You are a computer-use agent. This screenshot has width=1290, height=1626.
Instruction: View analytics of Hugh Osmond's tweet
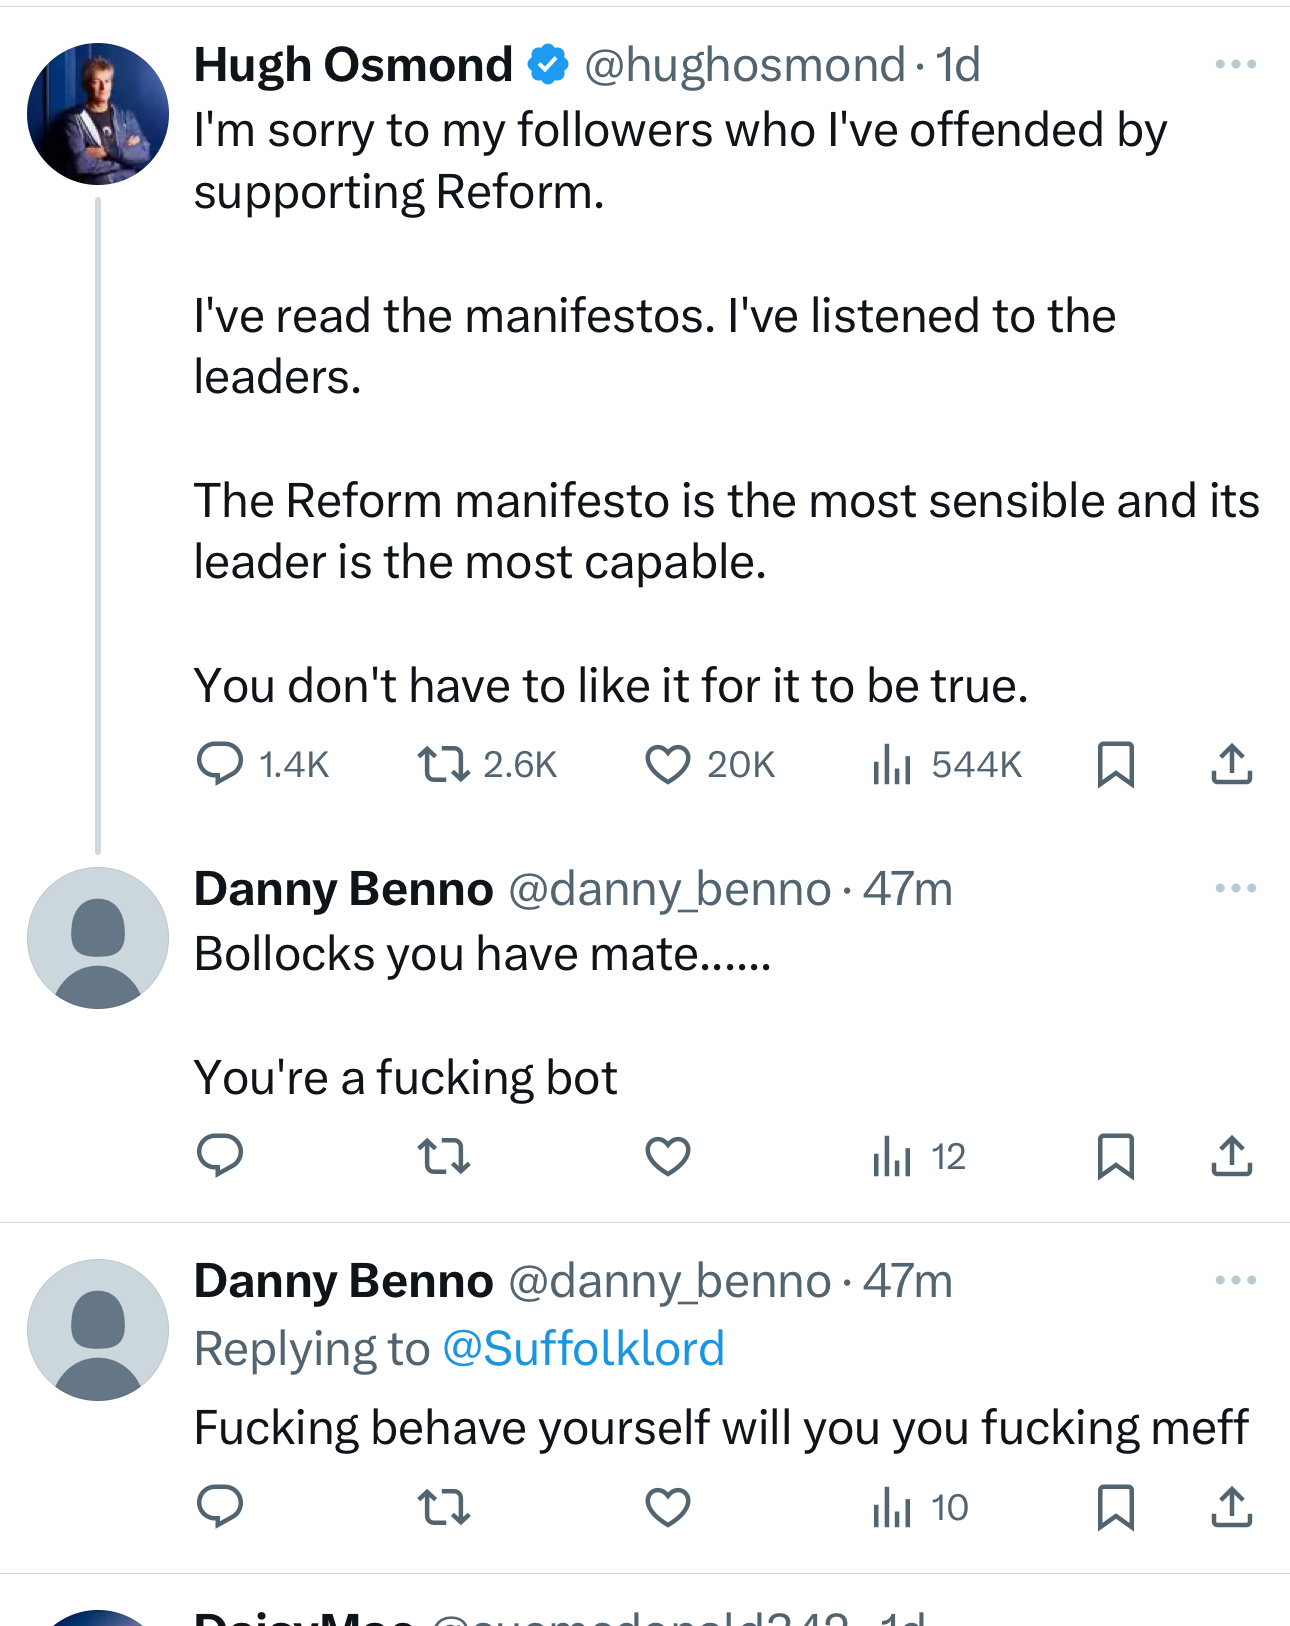(892, 765)
